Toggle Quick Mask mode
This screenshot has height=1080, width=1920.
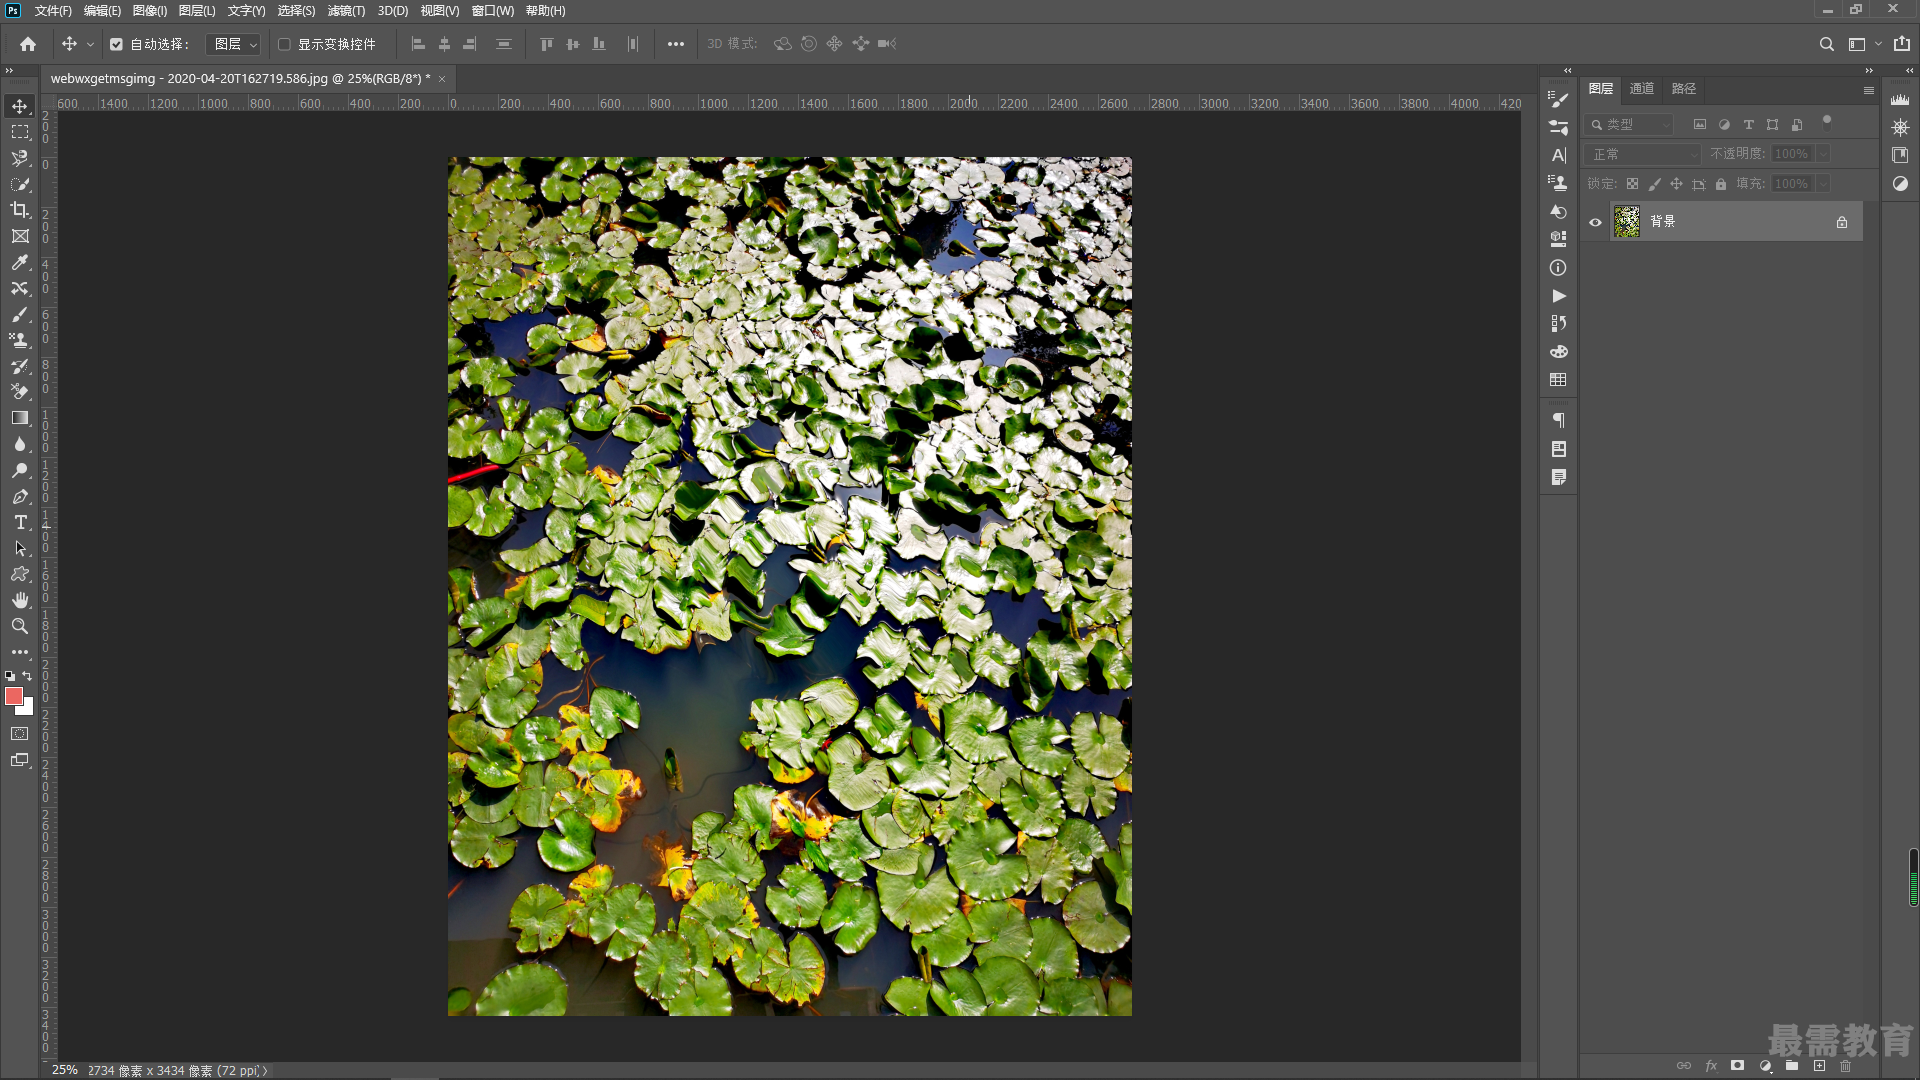[20, 734]
